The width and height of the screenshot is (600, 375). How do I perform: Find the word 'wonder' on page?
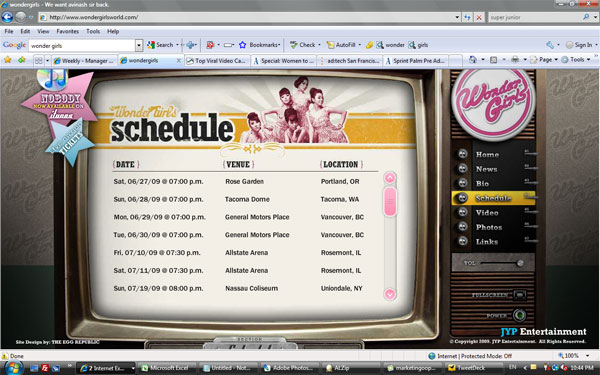pos(390,45)
